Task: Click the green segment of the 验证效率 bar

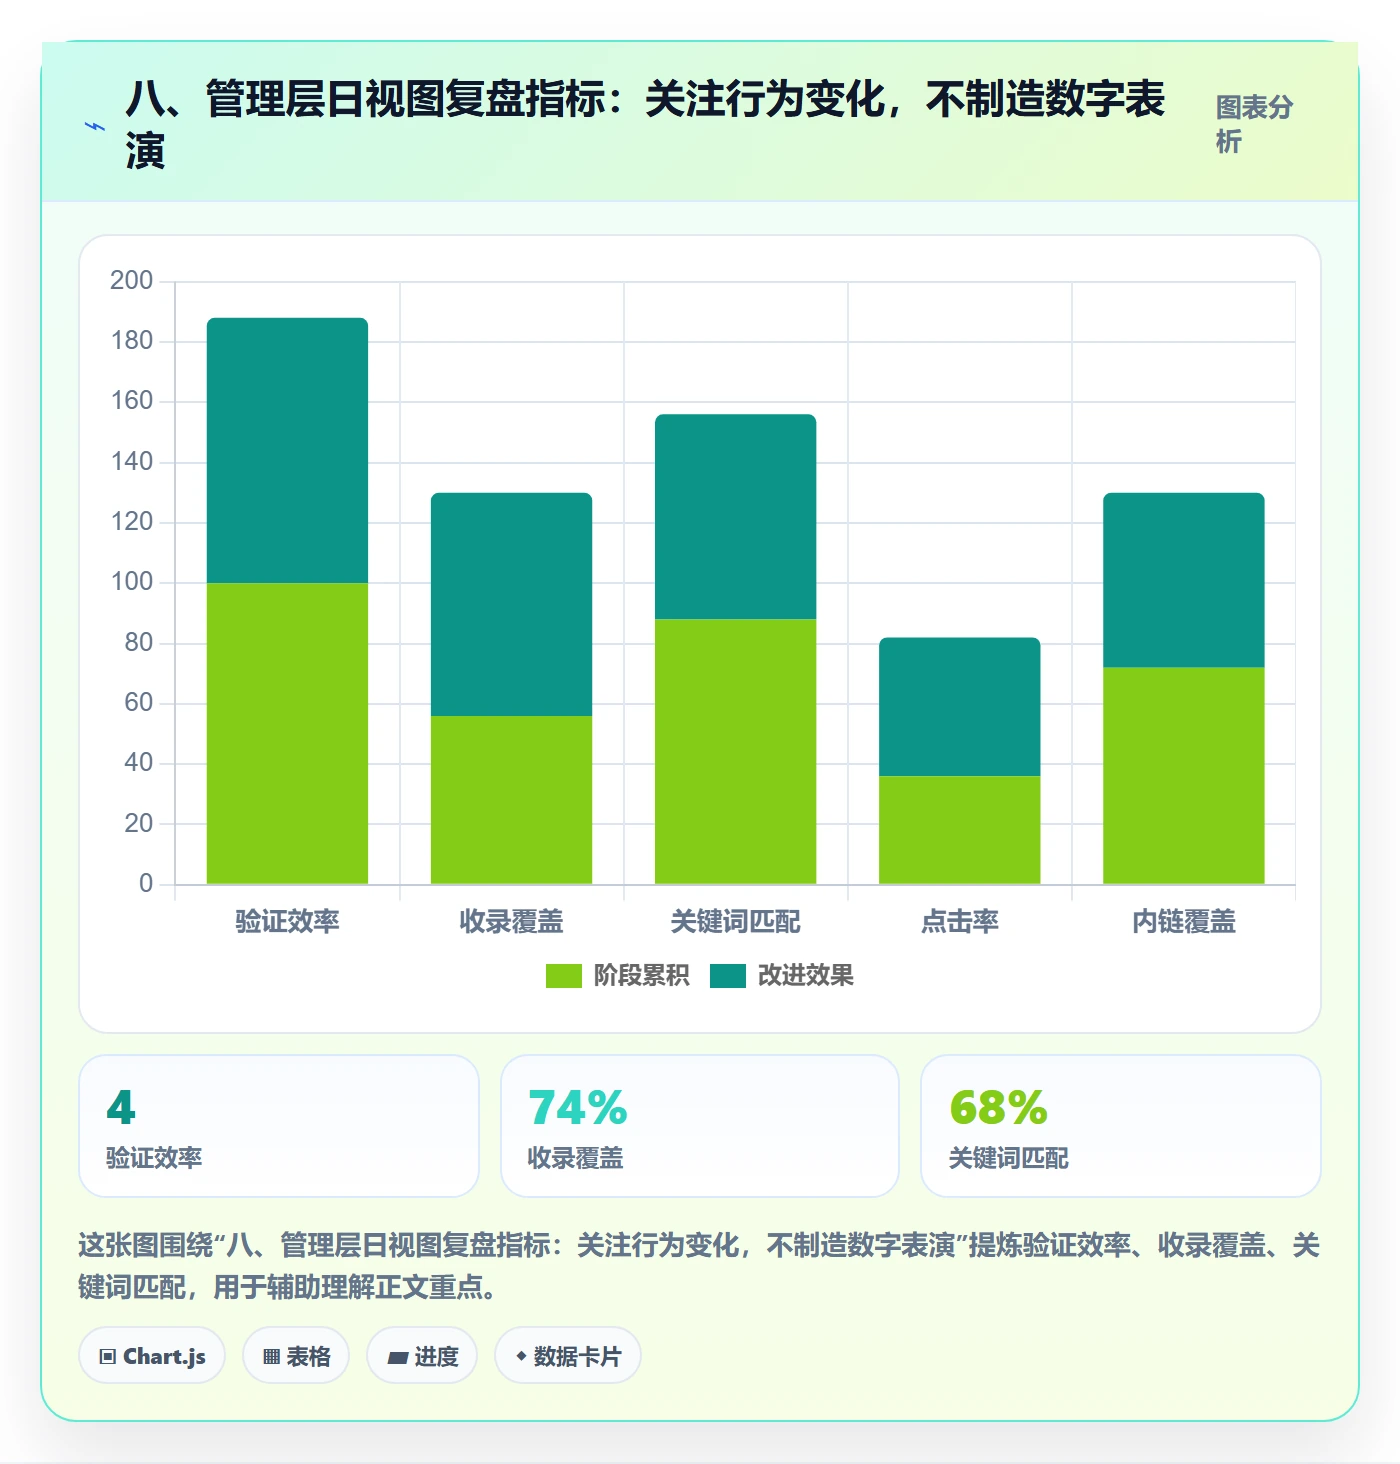Action: click(287, 733)
